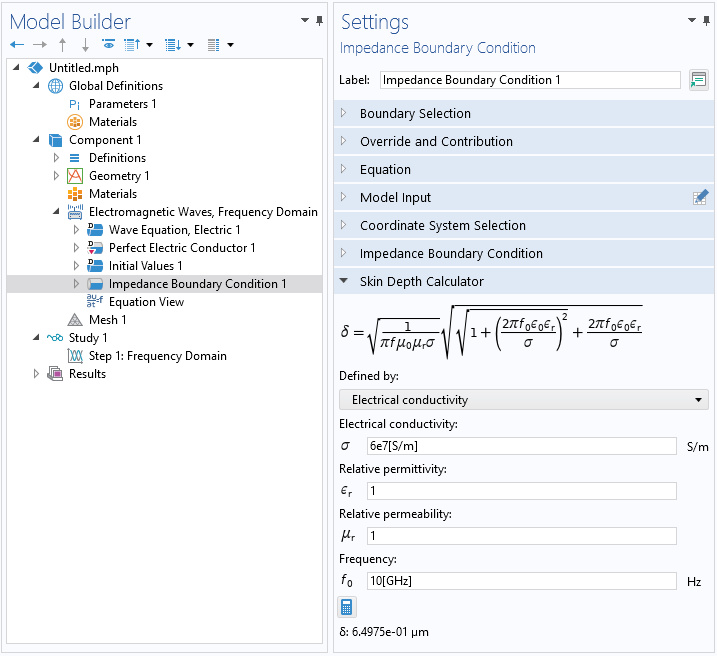The height and width of the screenshot is (656, 717).
Task: Expand the Override and Contribution section
Action: (x=343, y=141)
